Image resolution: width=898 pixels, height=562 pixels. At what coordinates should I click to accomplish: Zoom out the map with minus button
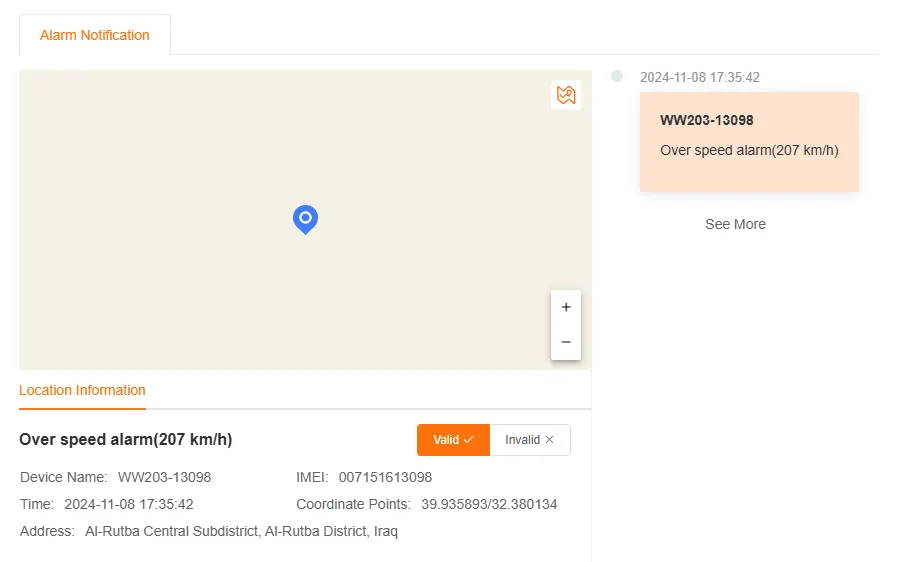566,342
